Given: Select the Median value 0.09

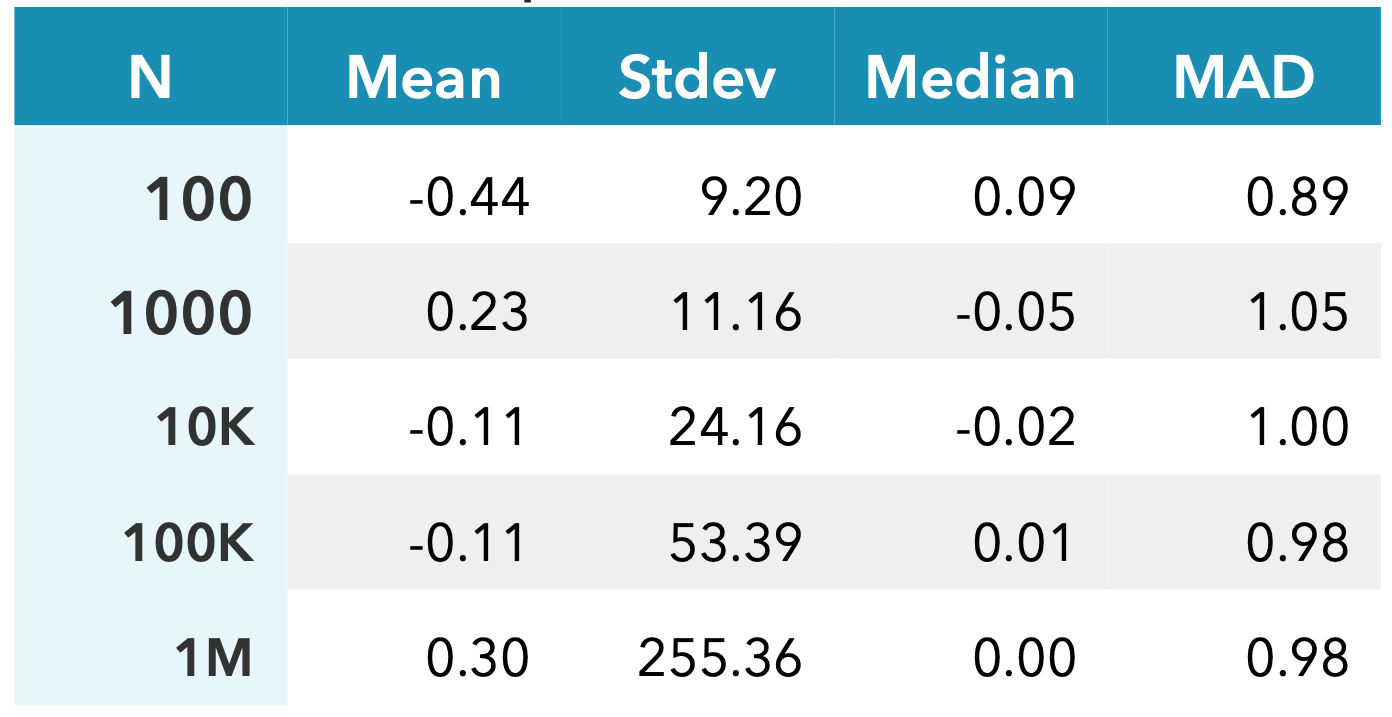Looking at the screenshot, I should (1024, 199).
